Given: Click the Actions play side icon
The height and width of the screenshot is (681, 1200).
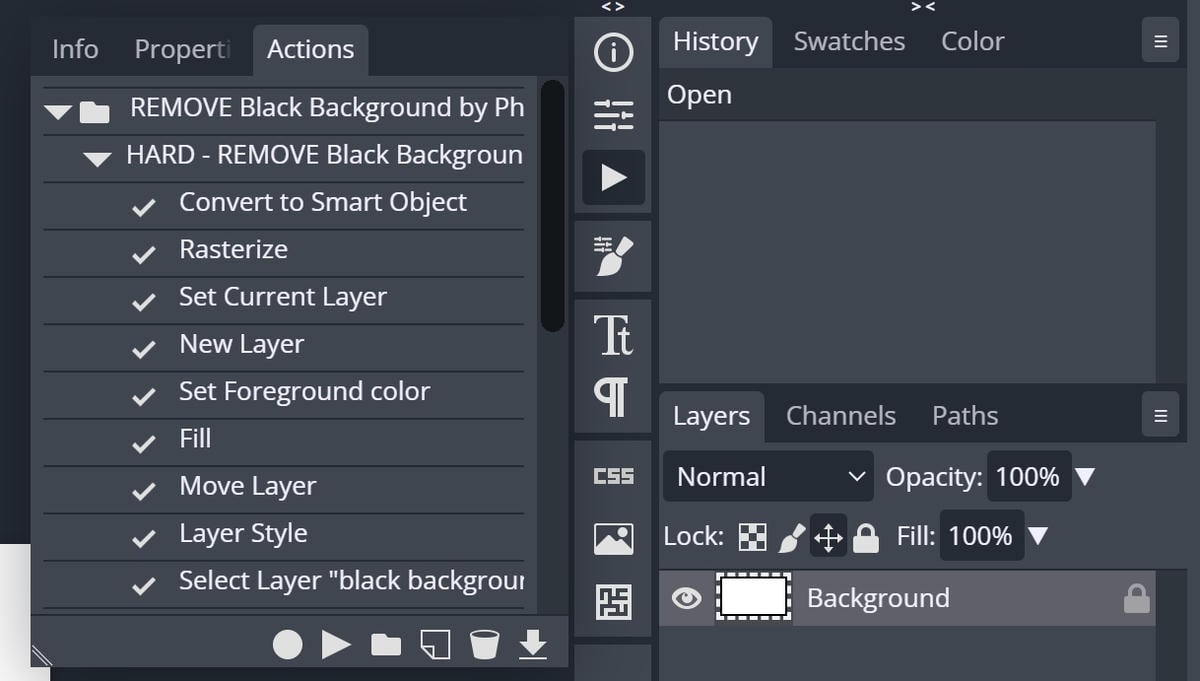Looking at the screenshot, I should [613, 178].
